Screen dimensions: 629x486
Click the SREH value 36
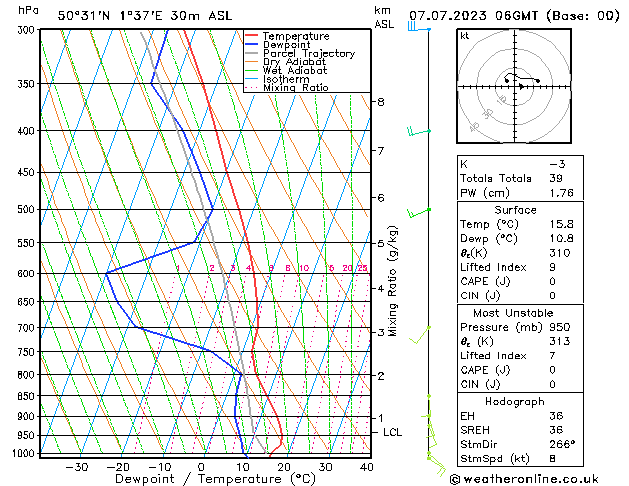tap(556, 430)
